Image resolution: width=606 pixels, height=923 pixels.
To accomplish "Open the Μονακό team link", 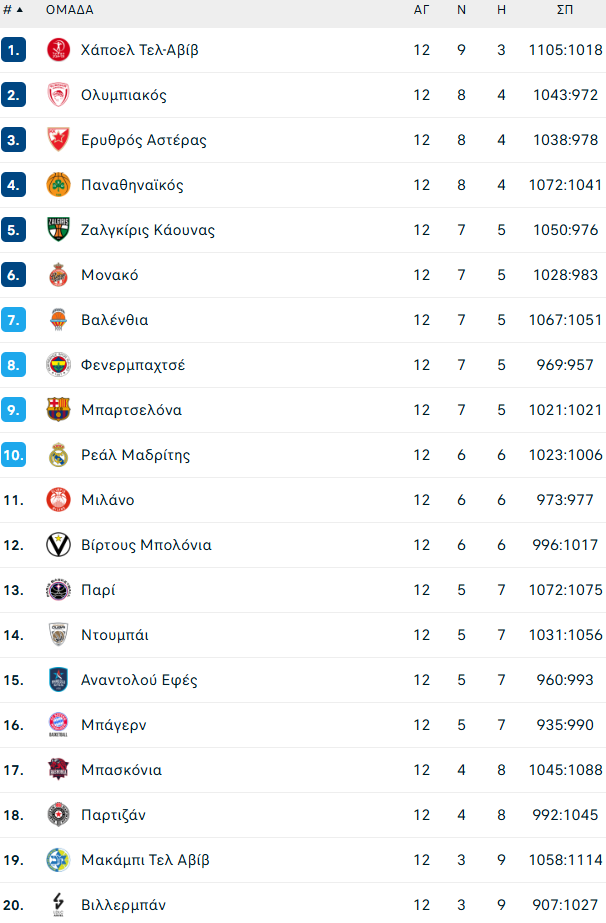I will coord(109,275).
